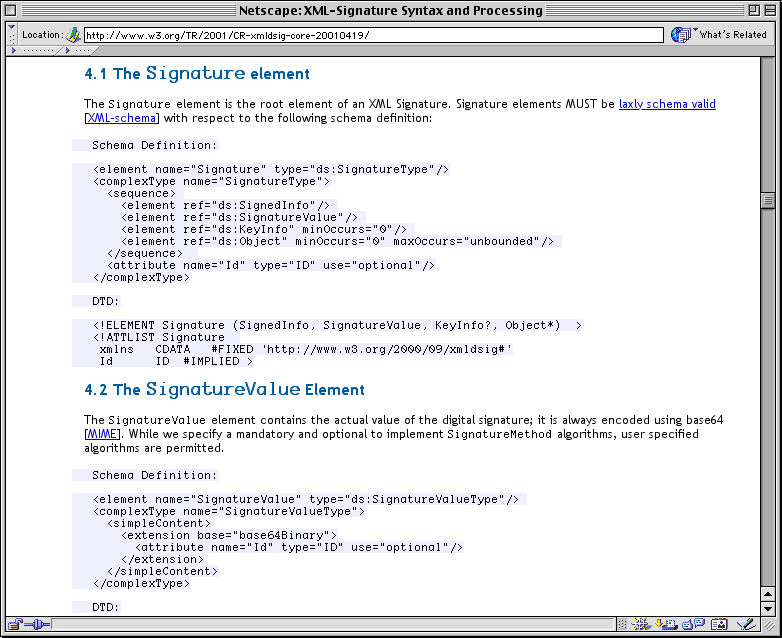Open the MIME reference link
The width and height of the screenshot is (782, 638).
point(103,434)
